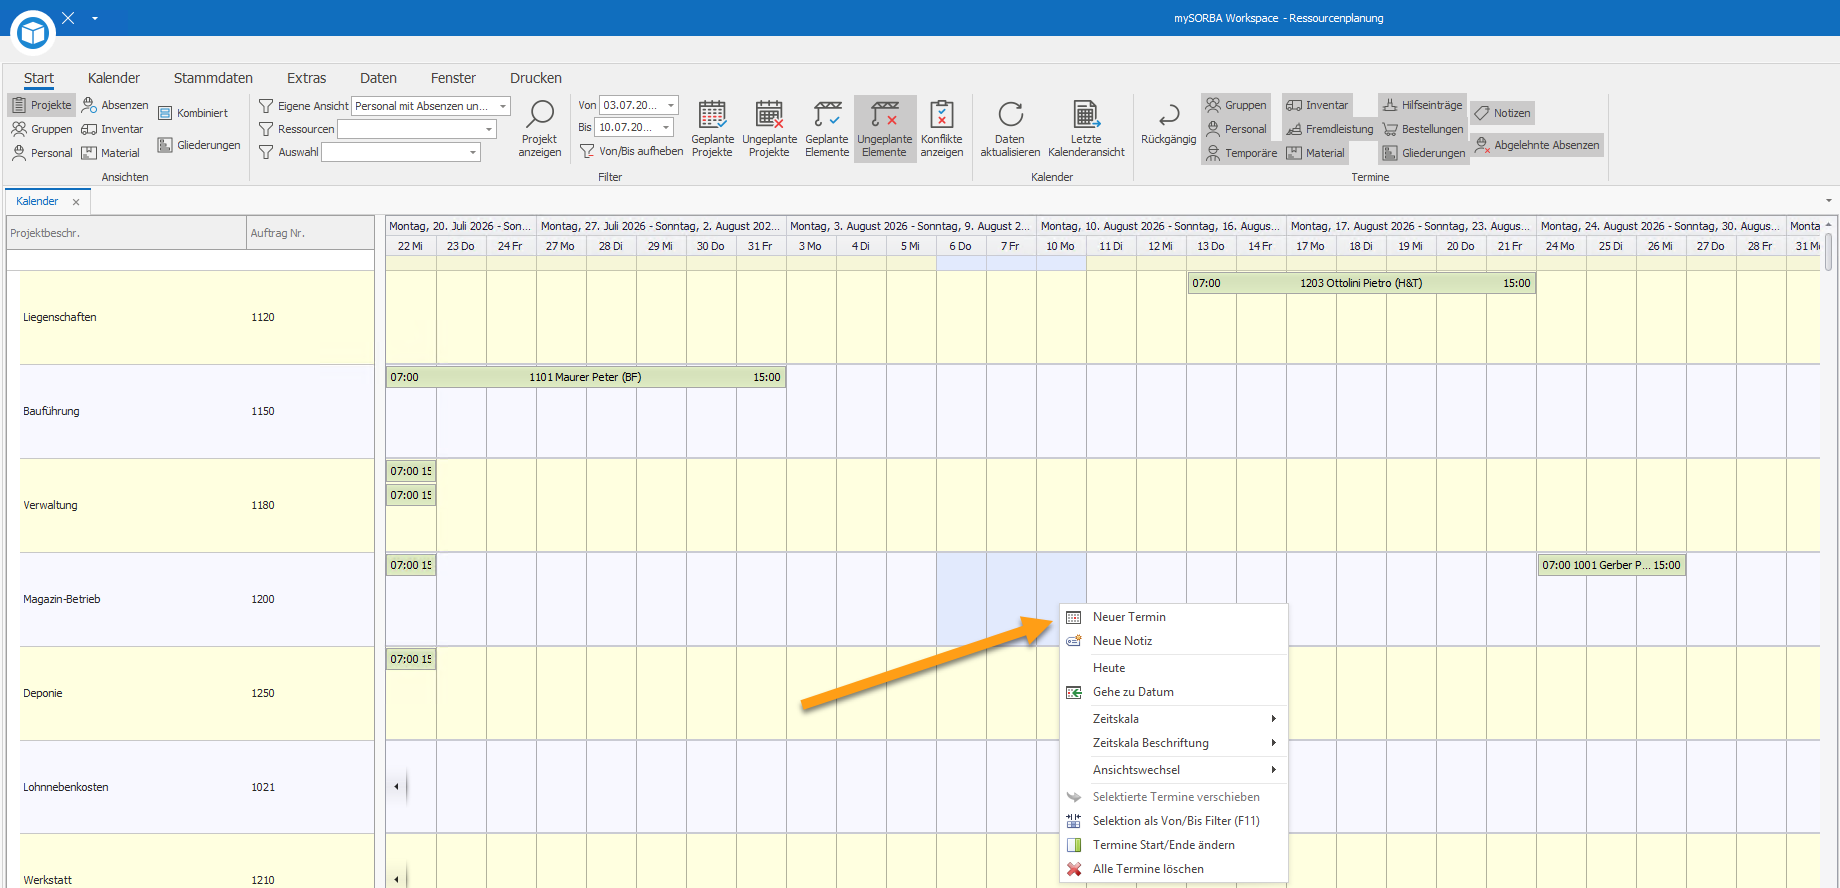
Task: Expand the Zeitskala submenu
Action: click(1174, 719)
